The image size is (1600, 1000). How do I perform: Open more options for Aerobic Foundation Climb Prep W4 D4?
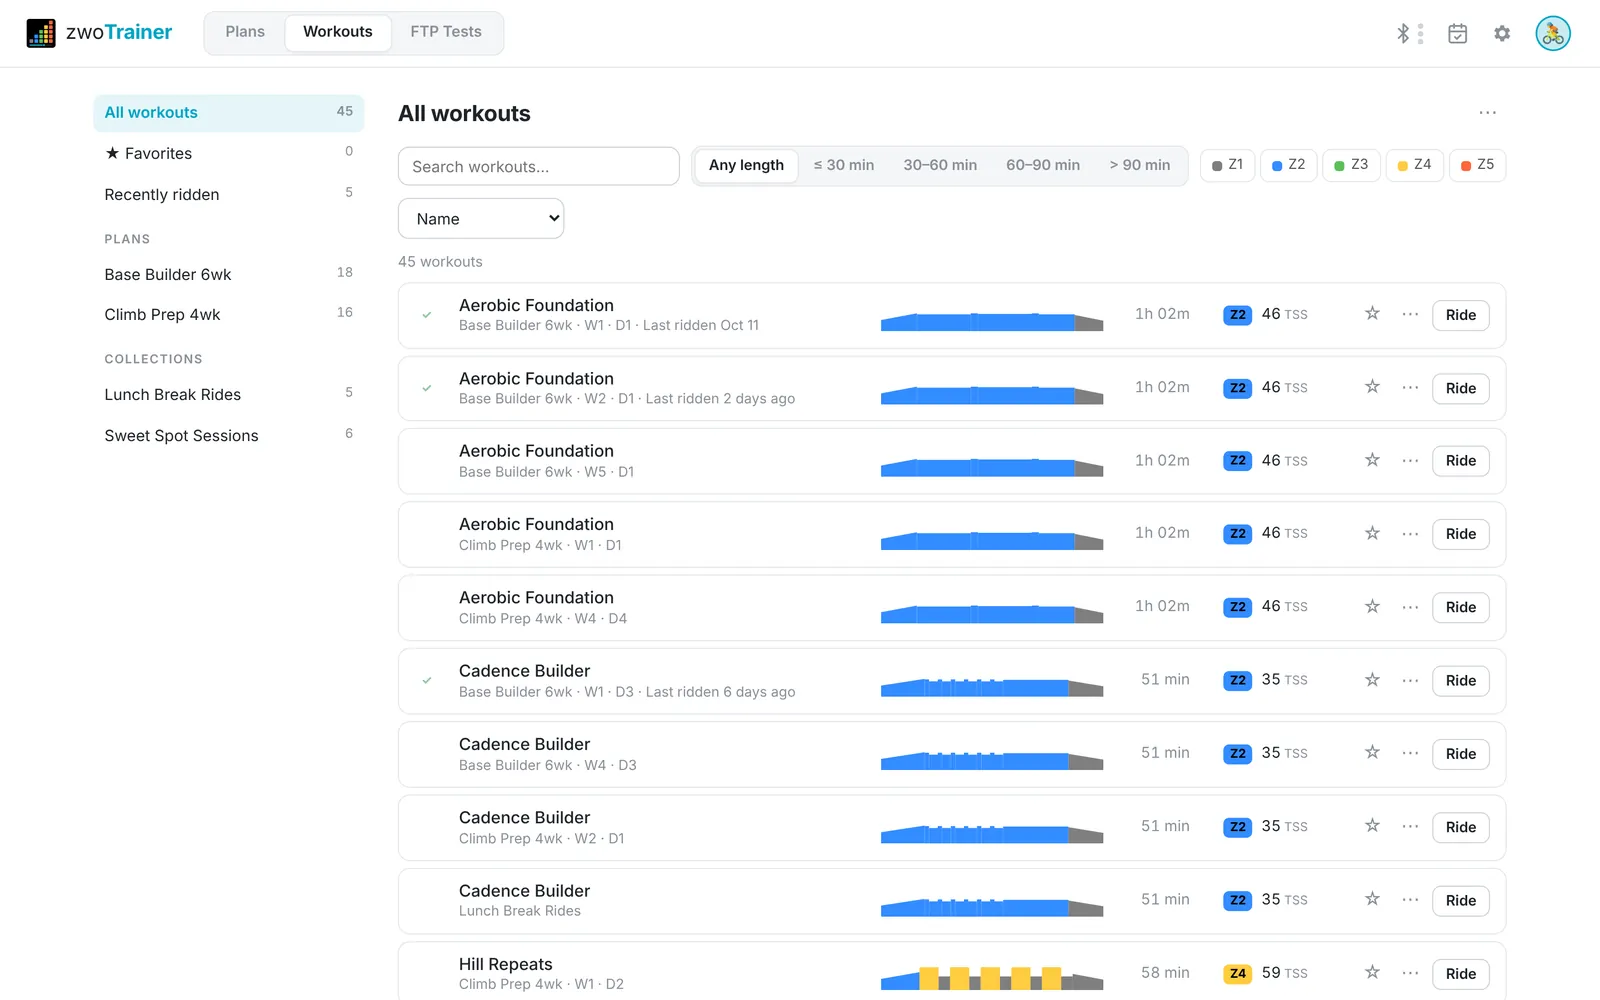(x=1410, y=607)
